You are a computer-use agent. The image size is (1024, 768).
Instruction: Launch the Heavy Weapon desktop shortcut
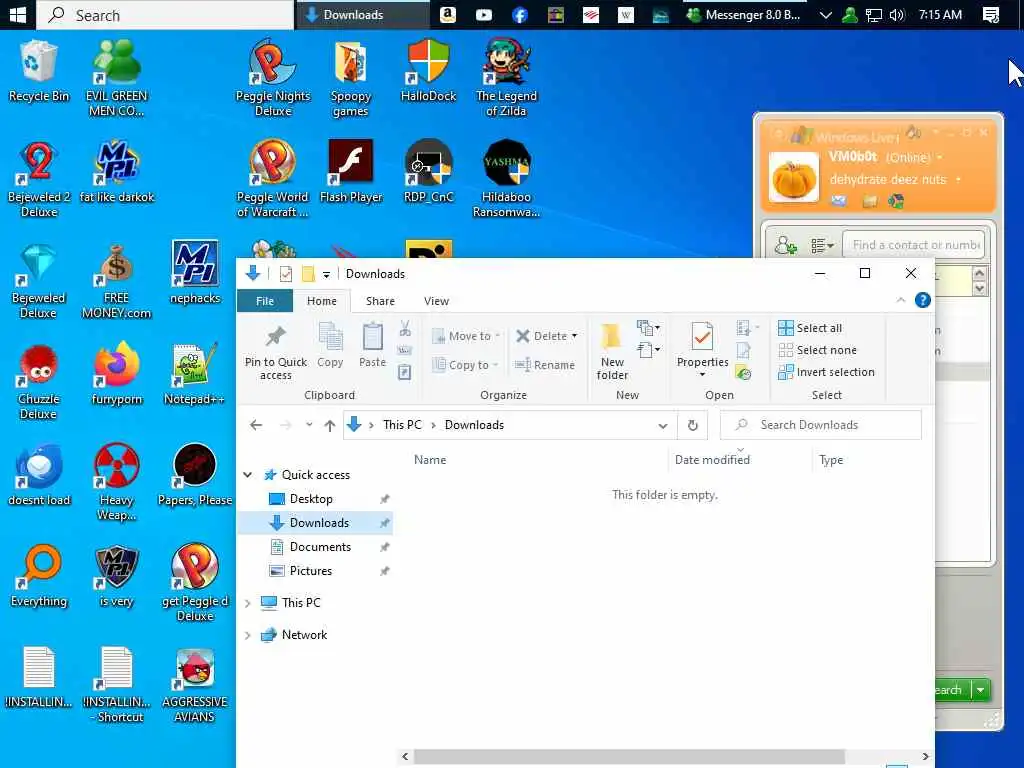(x=116, y=482)
